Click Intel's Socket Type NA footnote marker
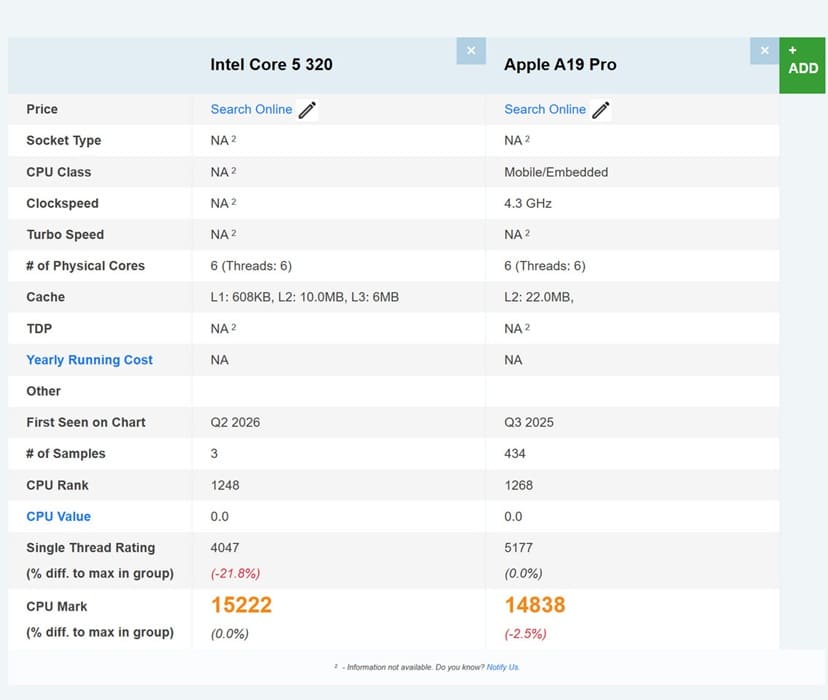 click(234, 139)
